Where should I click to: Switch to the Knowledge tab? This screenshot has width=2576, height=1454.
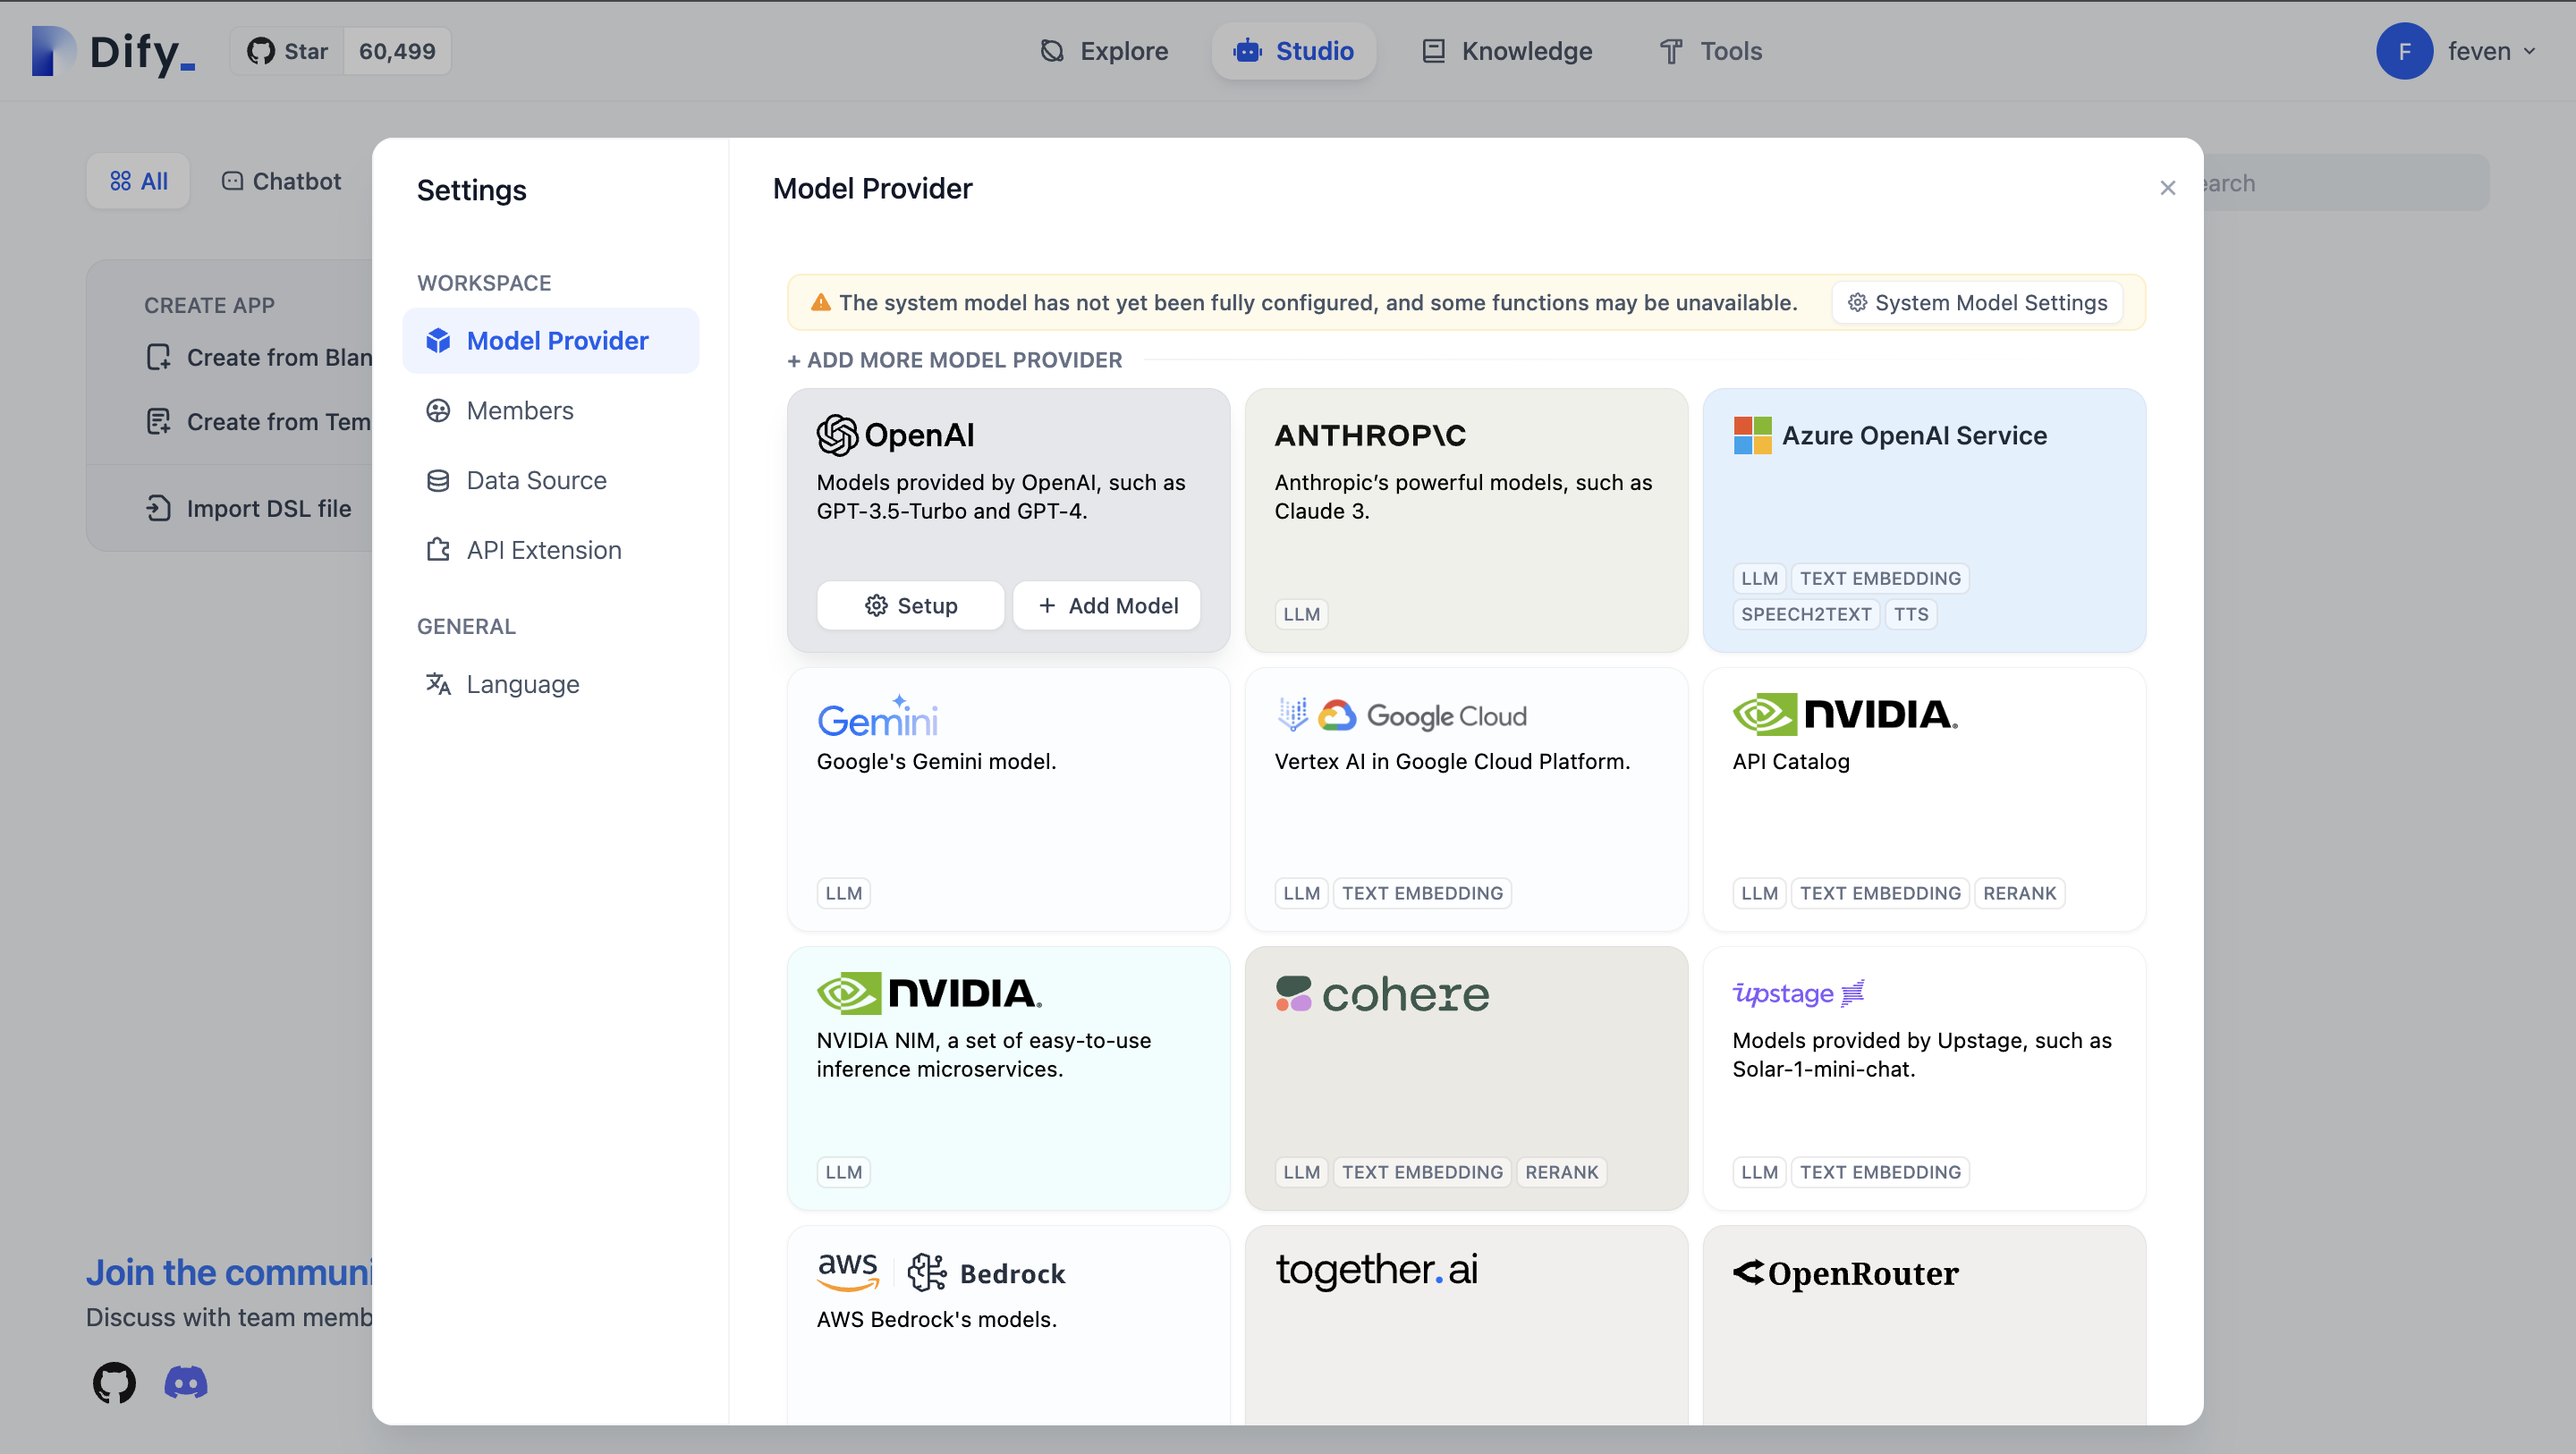[1507, 51]
